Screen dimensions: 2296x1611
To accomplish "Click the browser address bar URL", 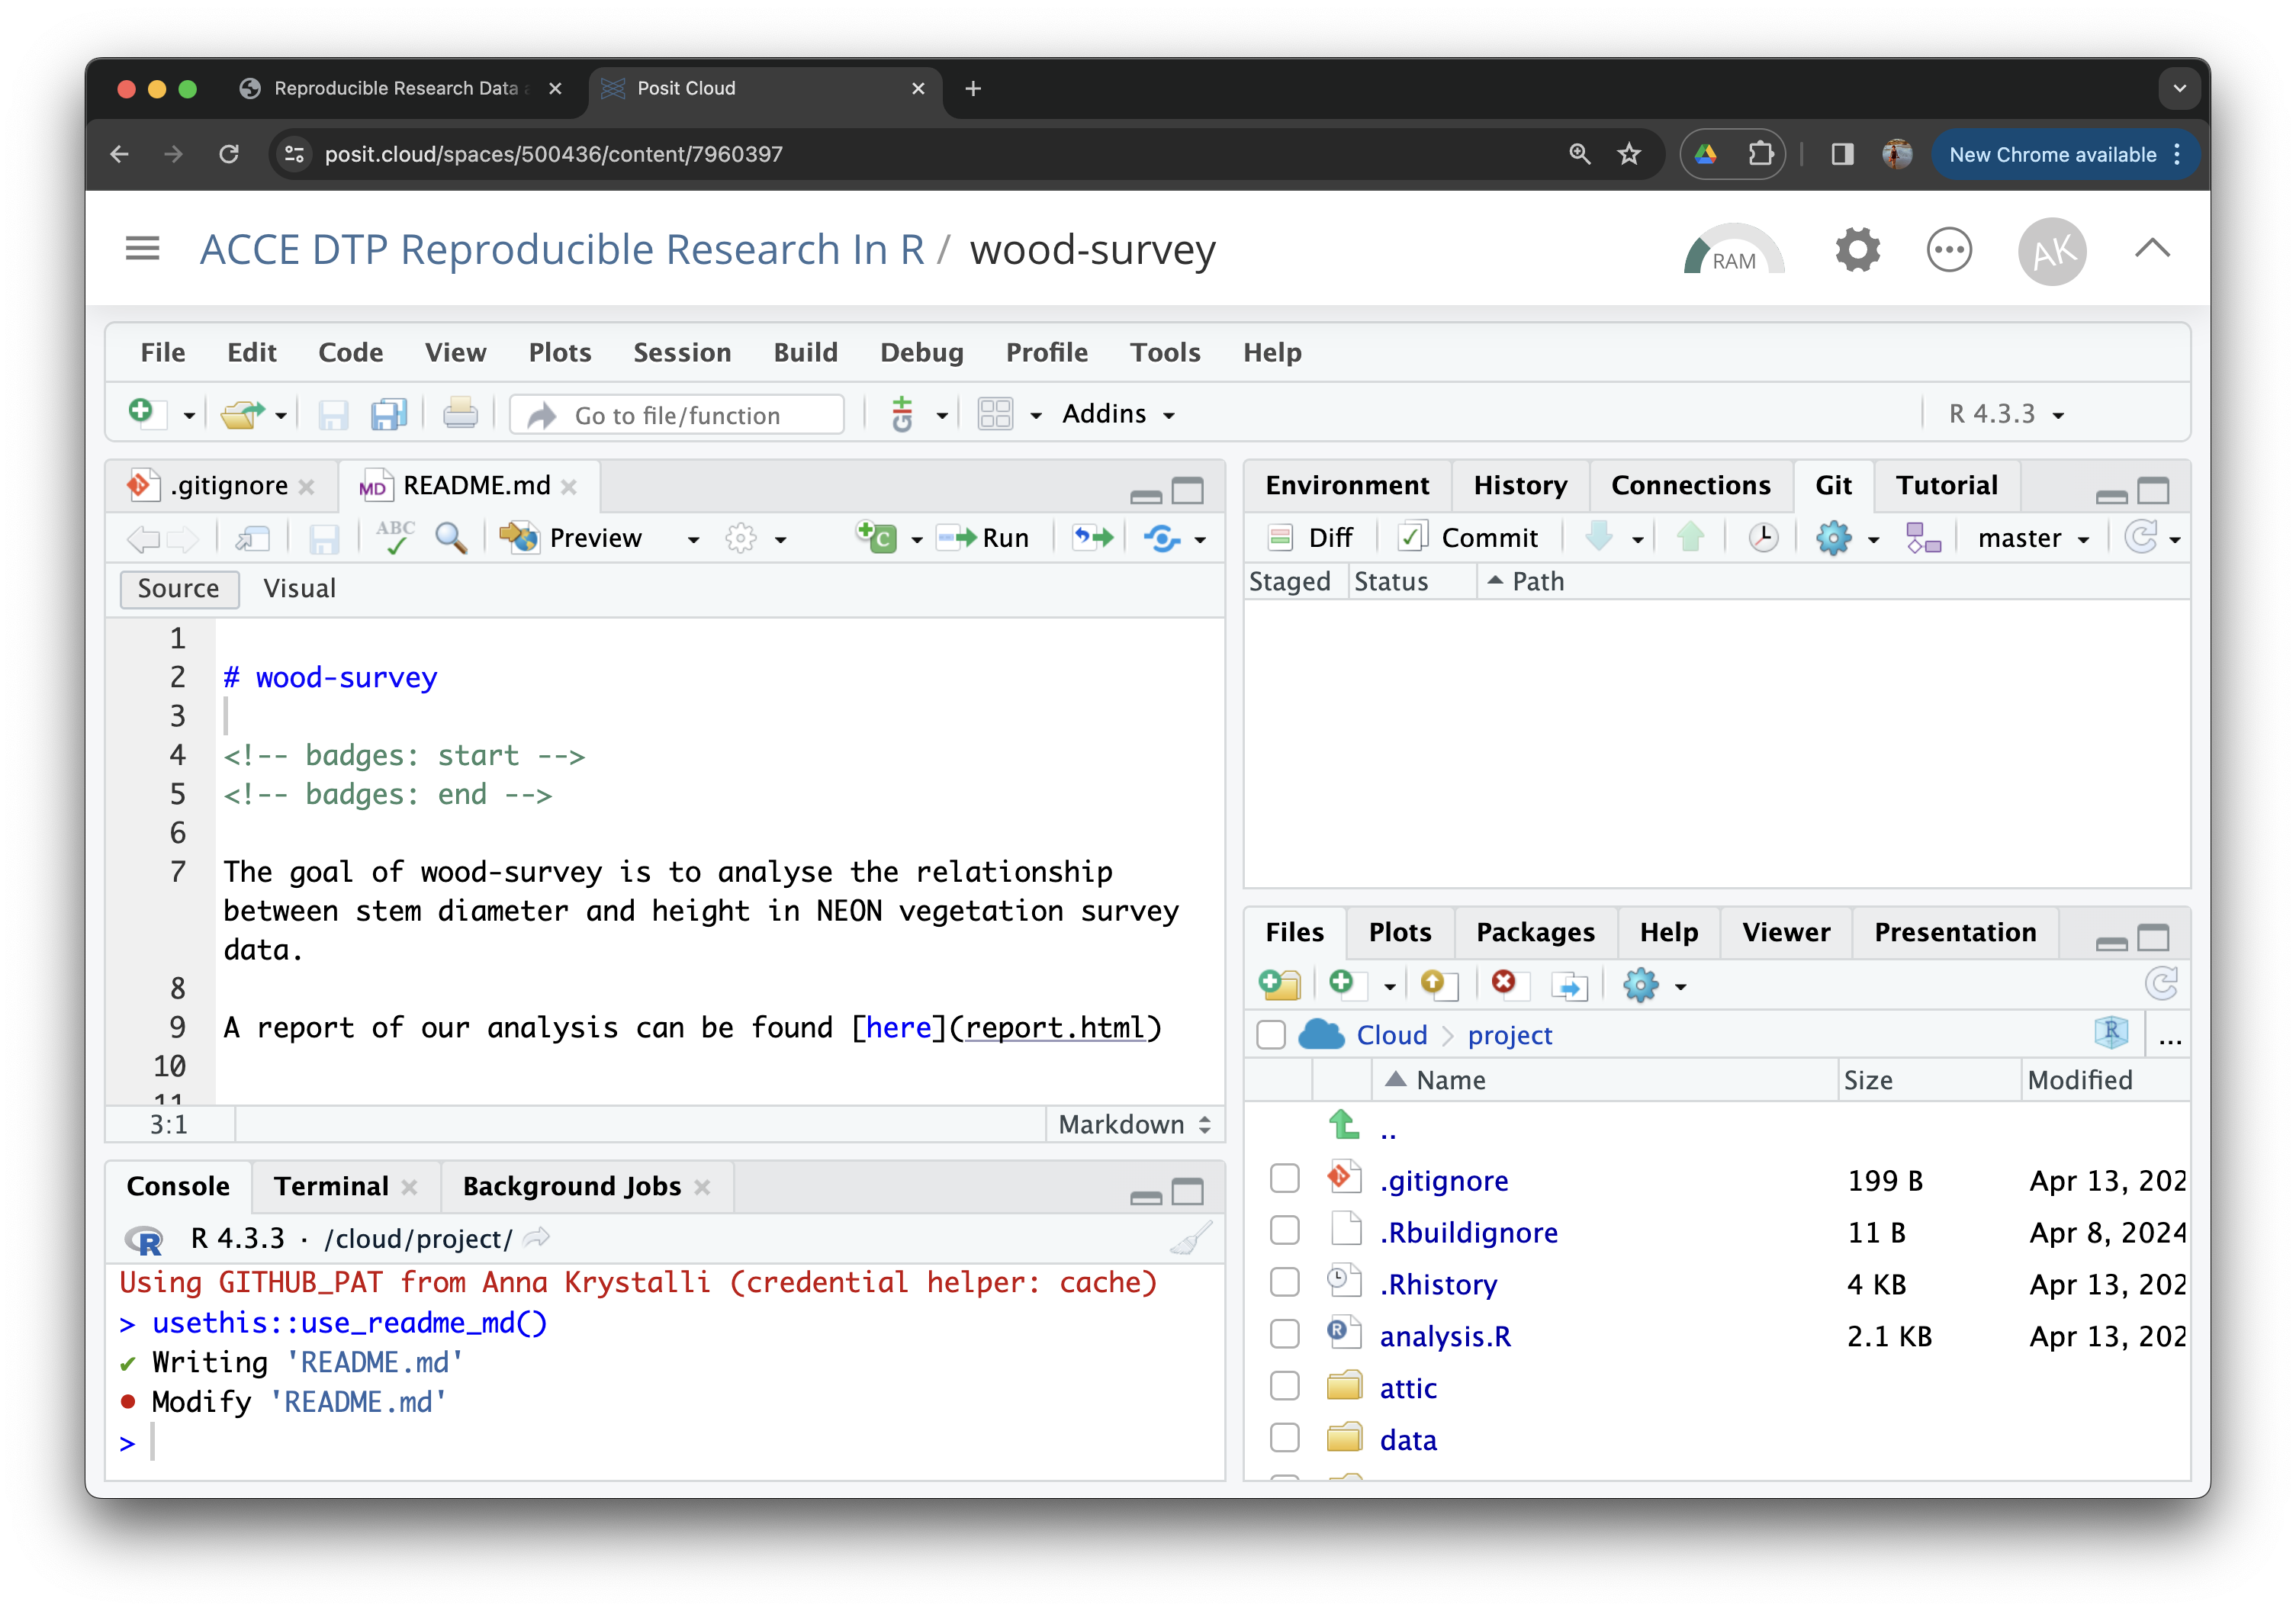I will 553,154.
